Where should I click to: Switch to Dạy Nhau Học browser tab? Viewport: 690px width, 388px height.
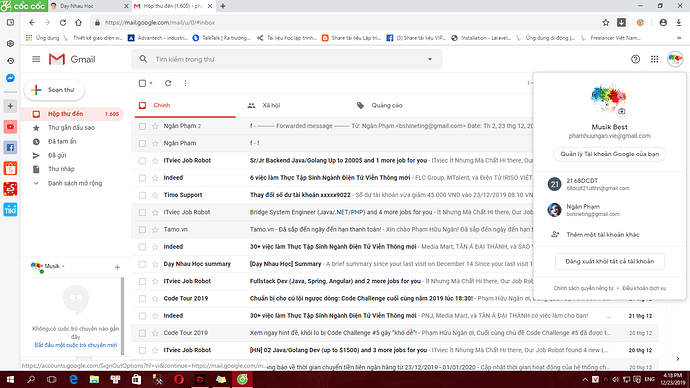tap(89, 6)
